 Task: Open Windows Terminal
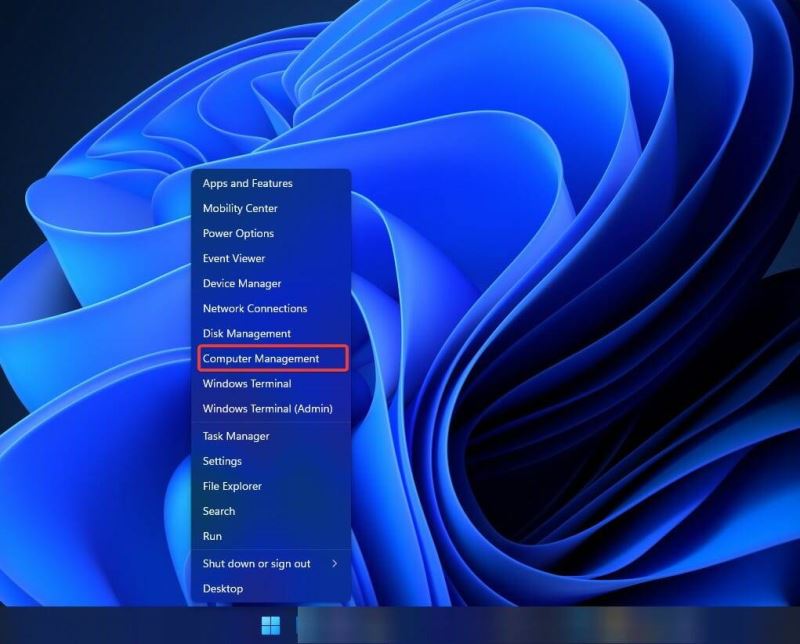[246, 383]
